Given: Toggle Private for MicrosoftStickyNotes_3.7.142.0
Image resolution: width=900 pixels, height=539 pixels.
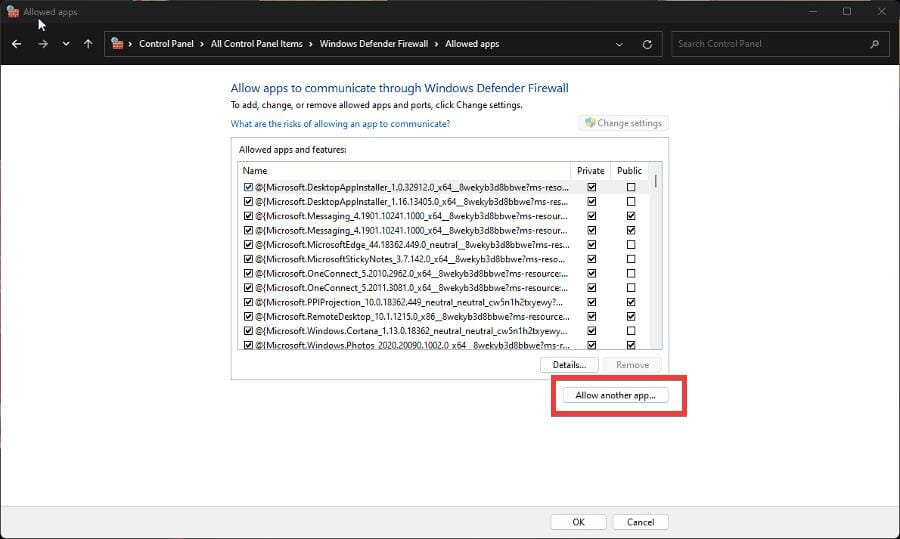Looking at the screenshot, I should point(592,259).
